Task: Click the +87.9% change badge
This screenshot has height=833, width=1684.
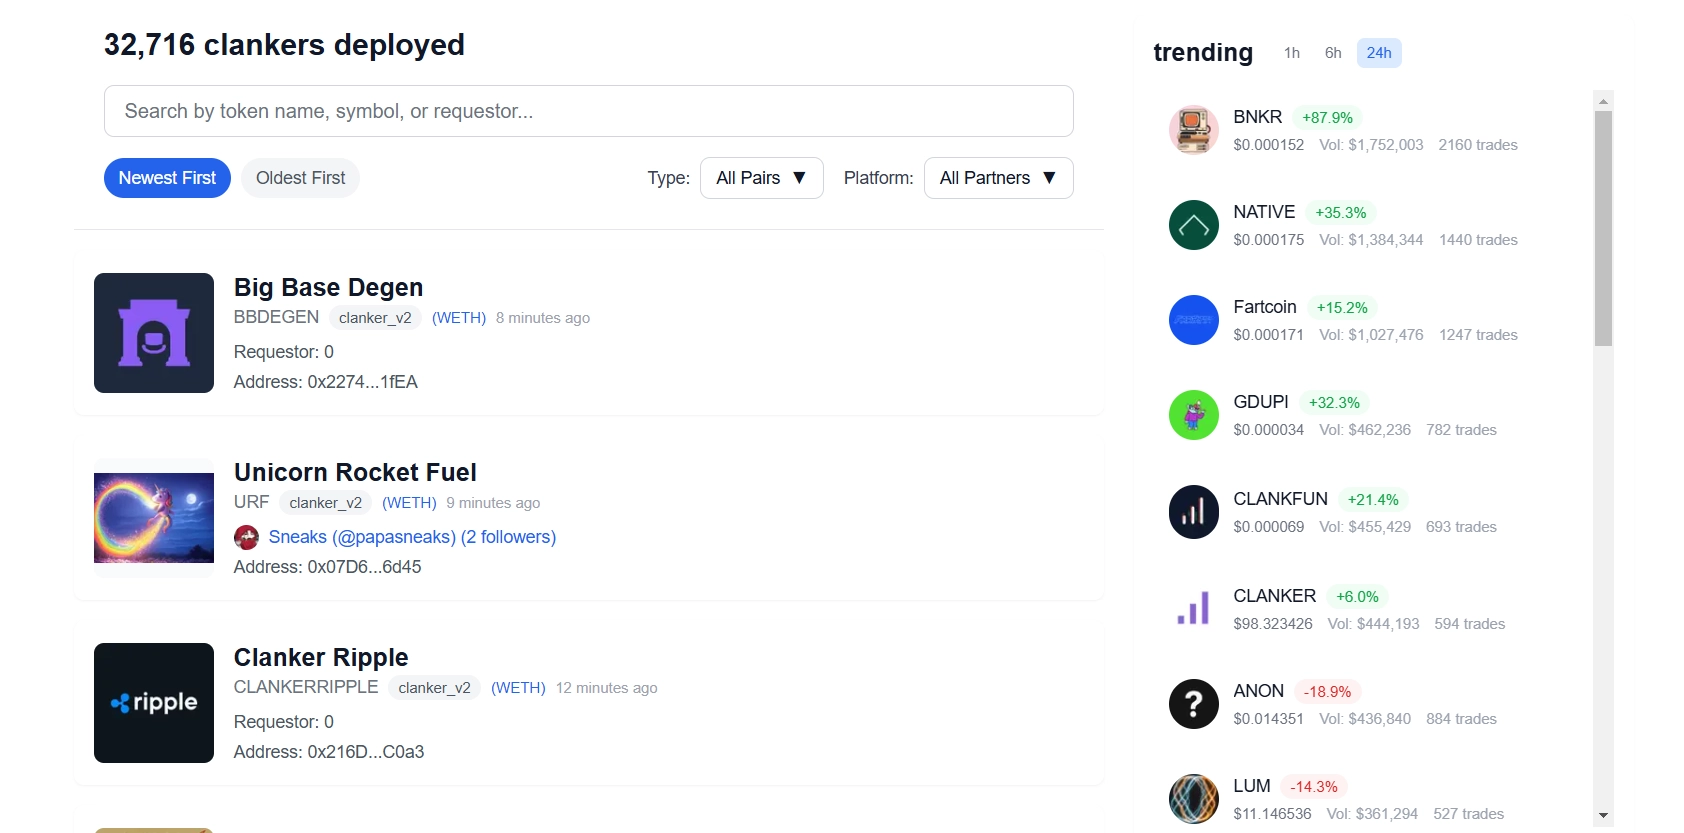Action: pos(1327,118)
